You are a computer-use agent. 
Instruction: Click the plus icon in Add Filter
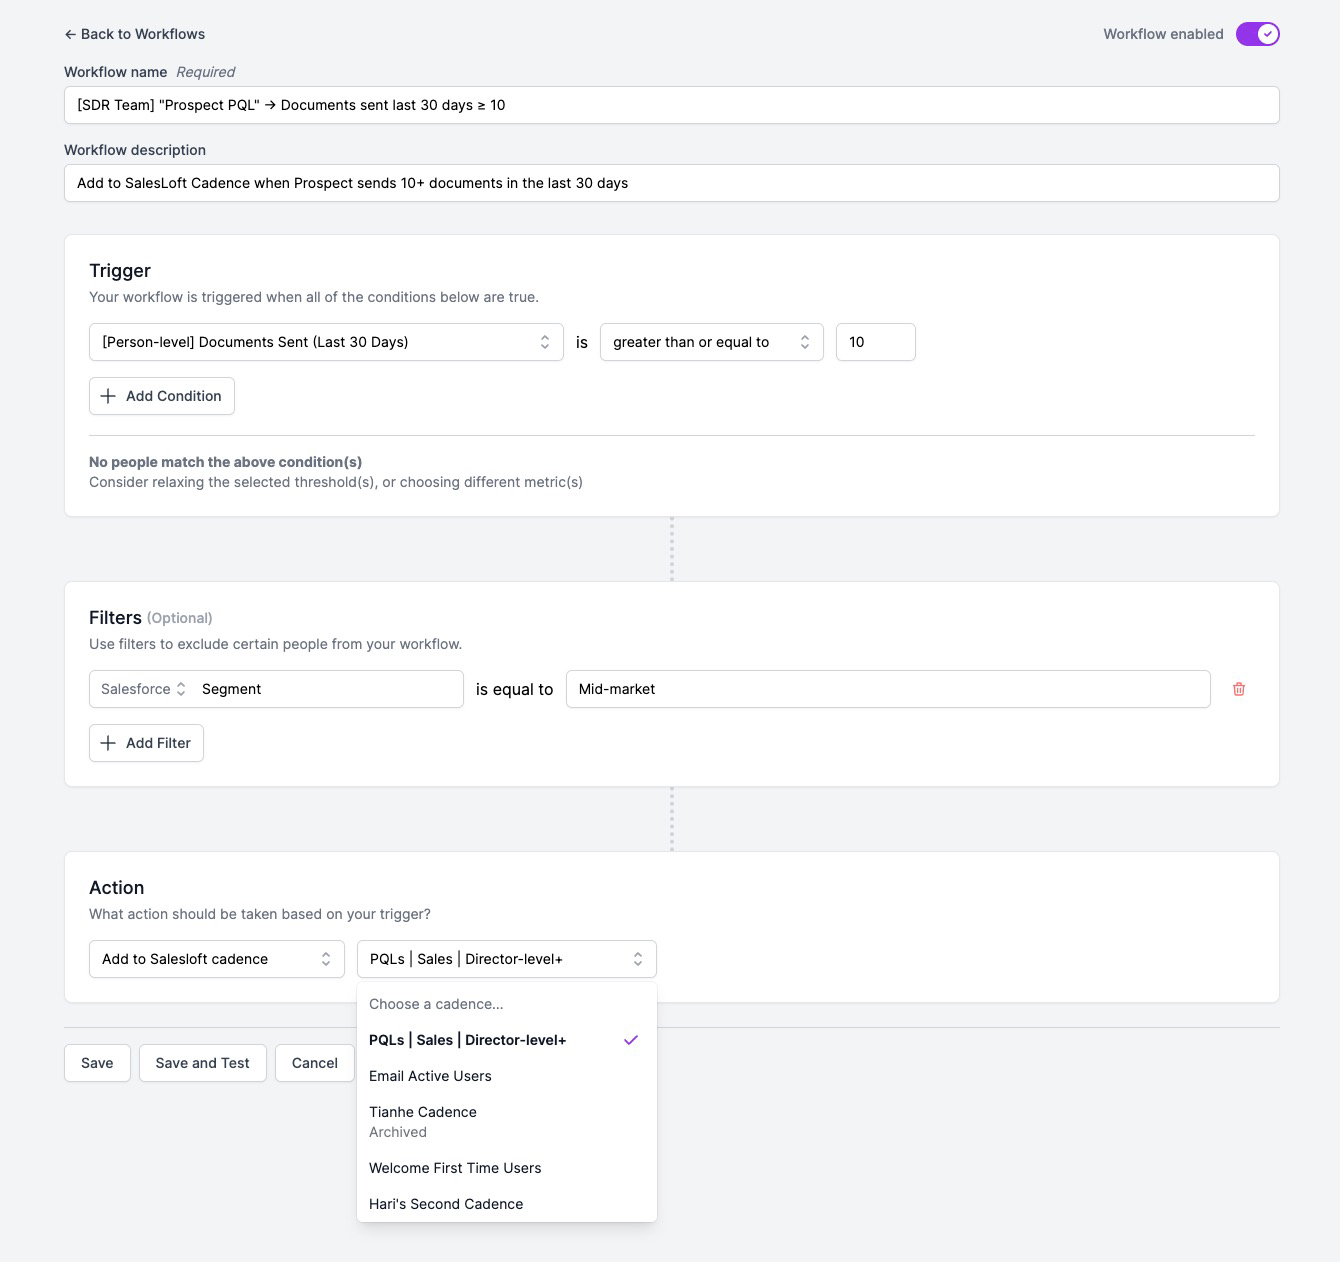tap(108, 743)
